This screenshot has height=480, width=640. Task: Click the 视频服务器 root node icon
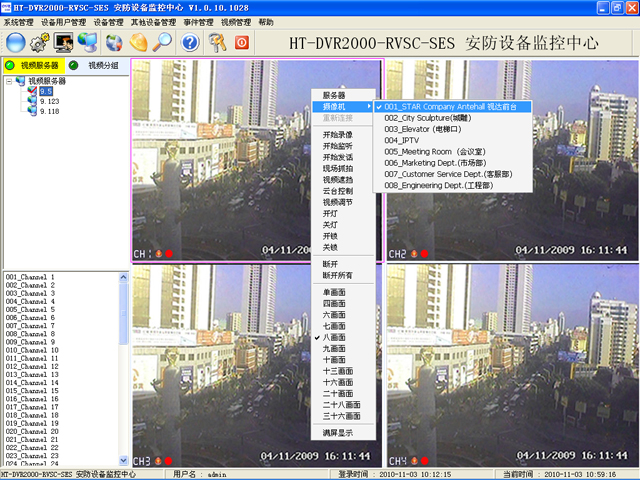pos(20,81)
